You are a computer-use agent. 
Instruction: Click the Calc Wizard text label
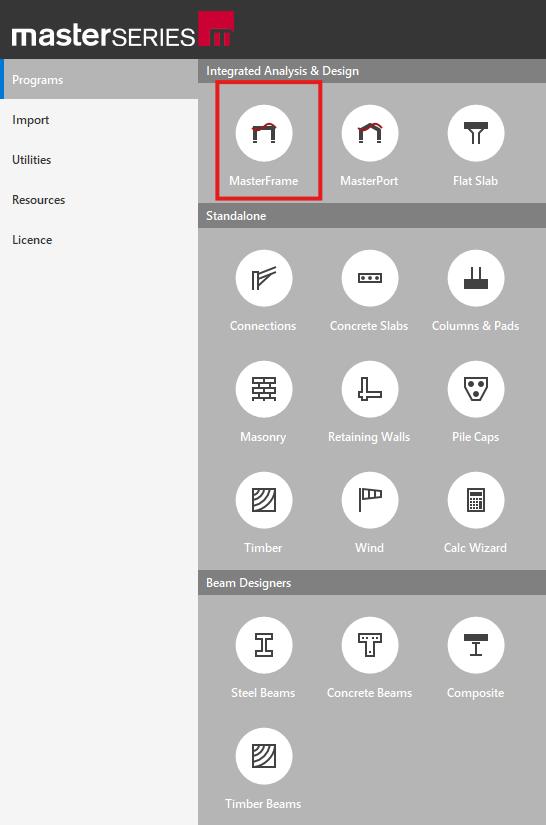(x=476, y=548)
